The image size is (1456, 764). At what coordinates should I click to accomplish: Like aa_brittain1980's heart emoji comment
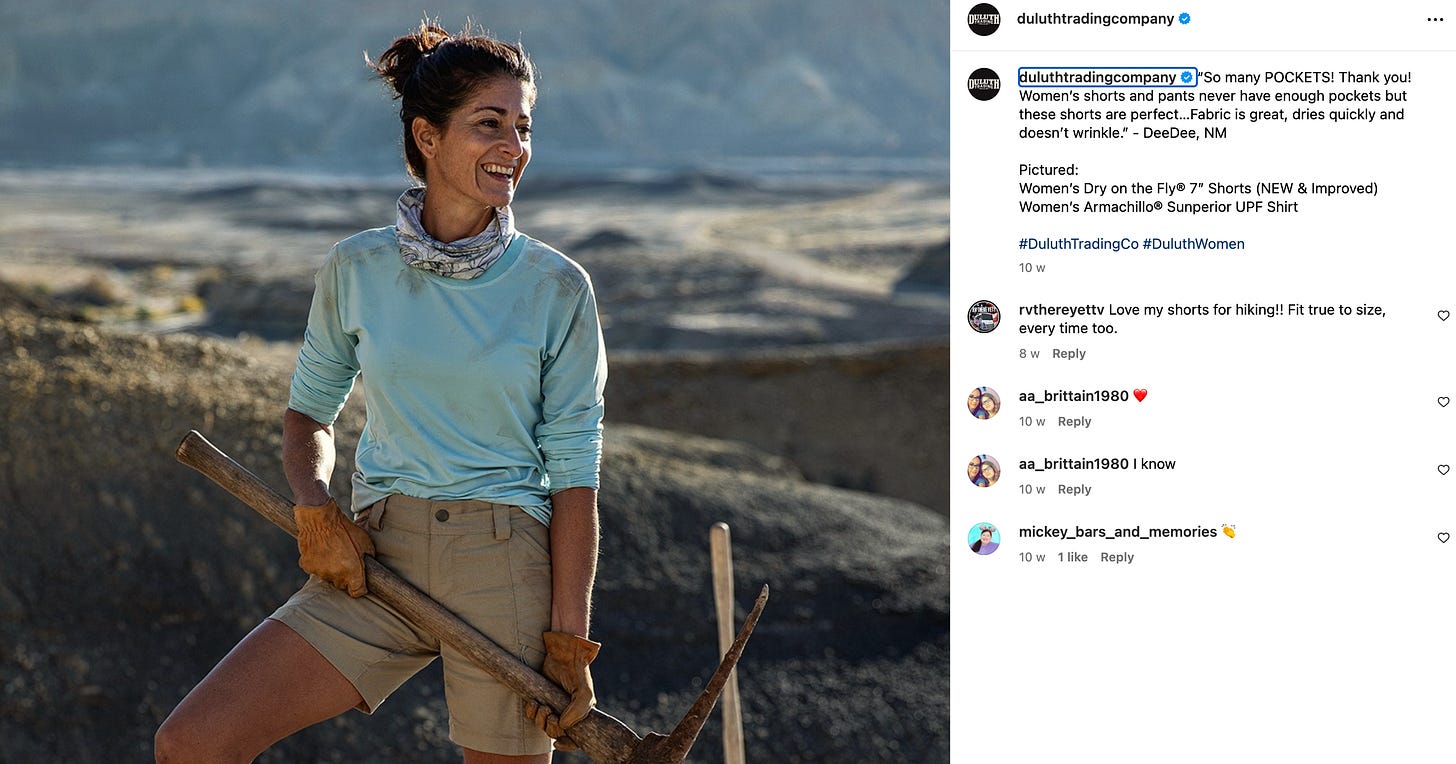click(1443, 402)
